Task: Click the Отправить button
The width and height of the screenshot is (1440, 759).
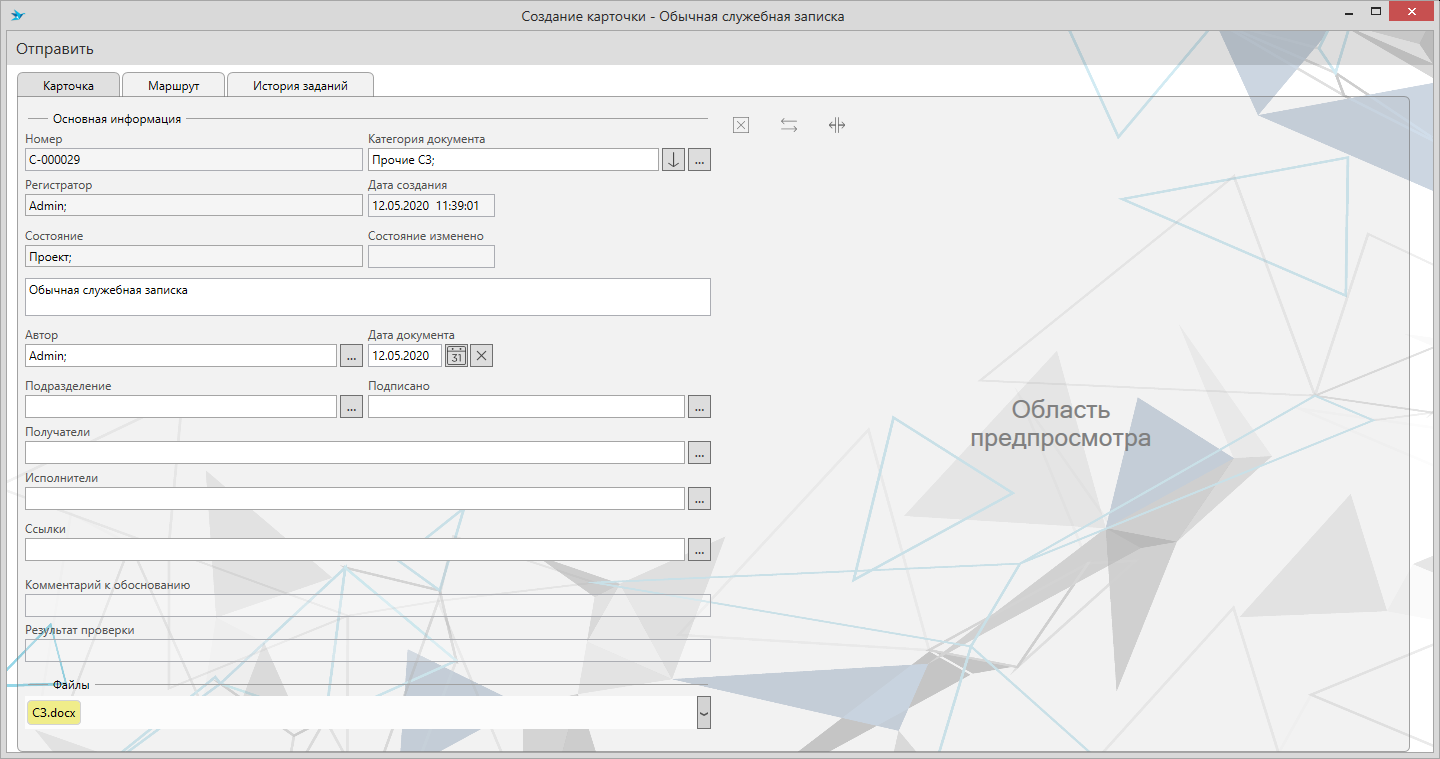Action: pos(55,49)
